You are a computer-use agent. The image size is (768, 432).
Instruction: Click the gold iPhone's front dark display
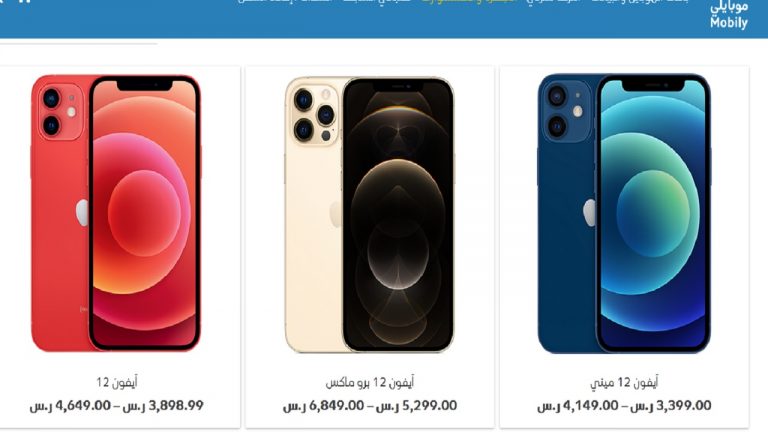pos(398,215)
